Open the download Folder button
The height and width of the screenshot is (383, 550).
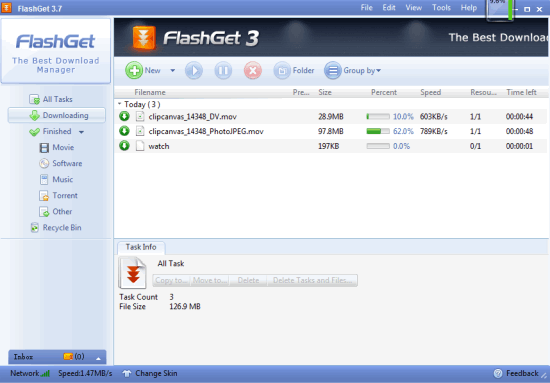point(294,70)
